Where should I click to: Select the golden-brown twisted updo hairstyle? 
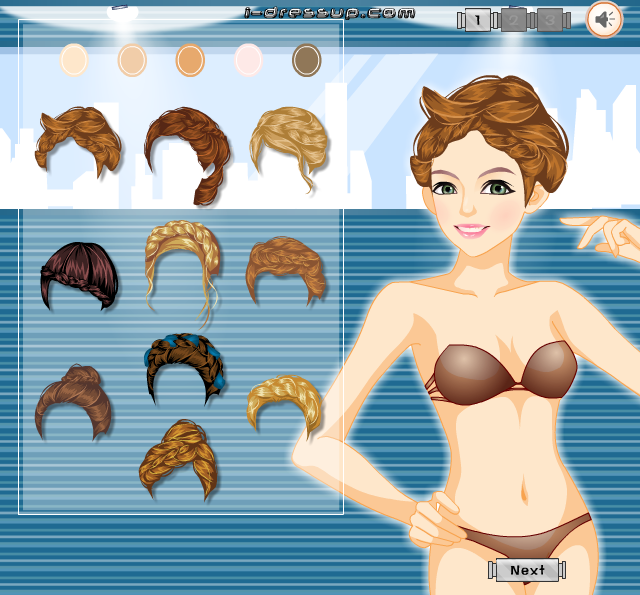179,460
